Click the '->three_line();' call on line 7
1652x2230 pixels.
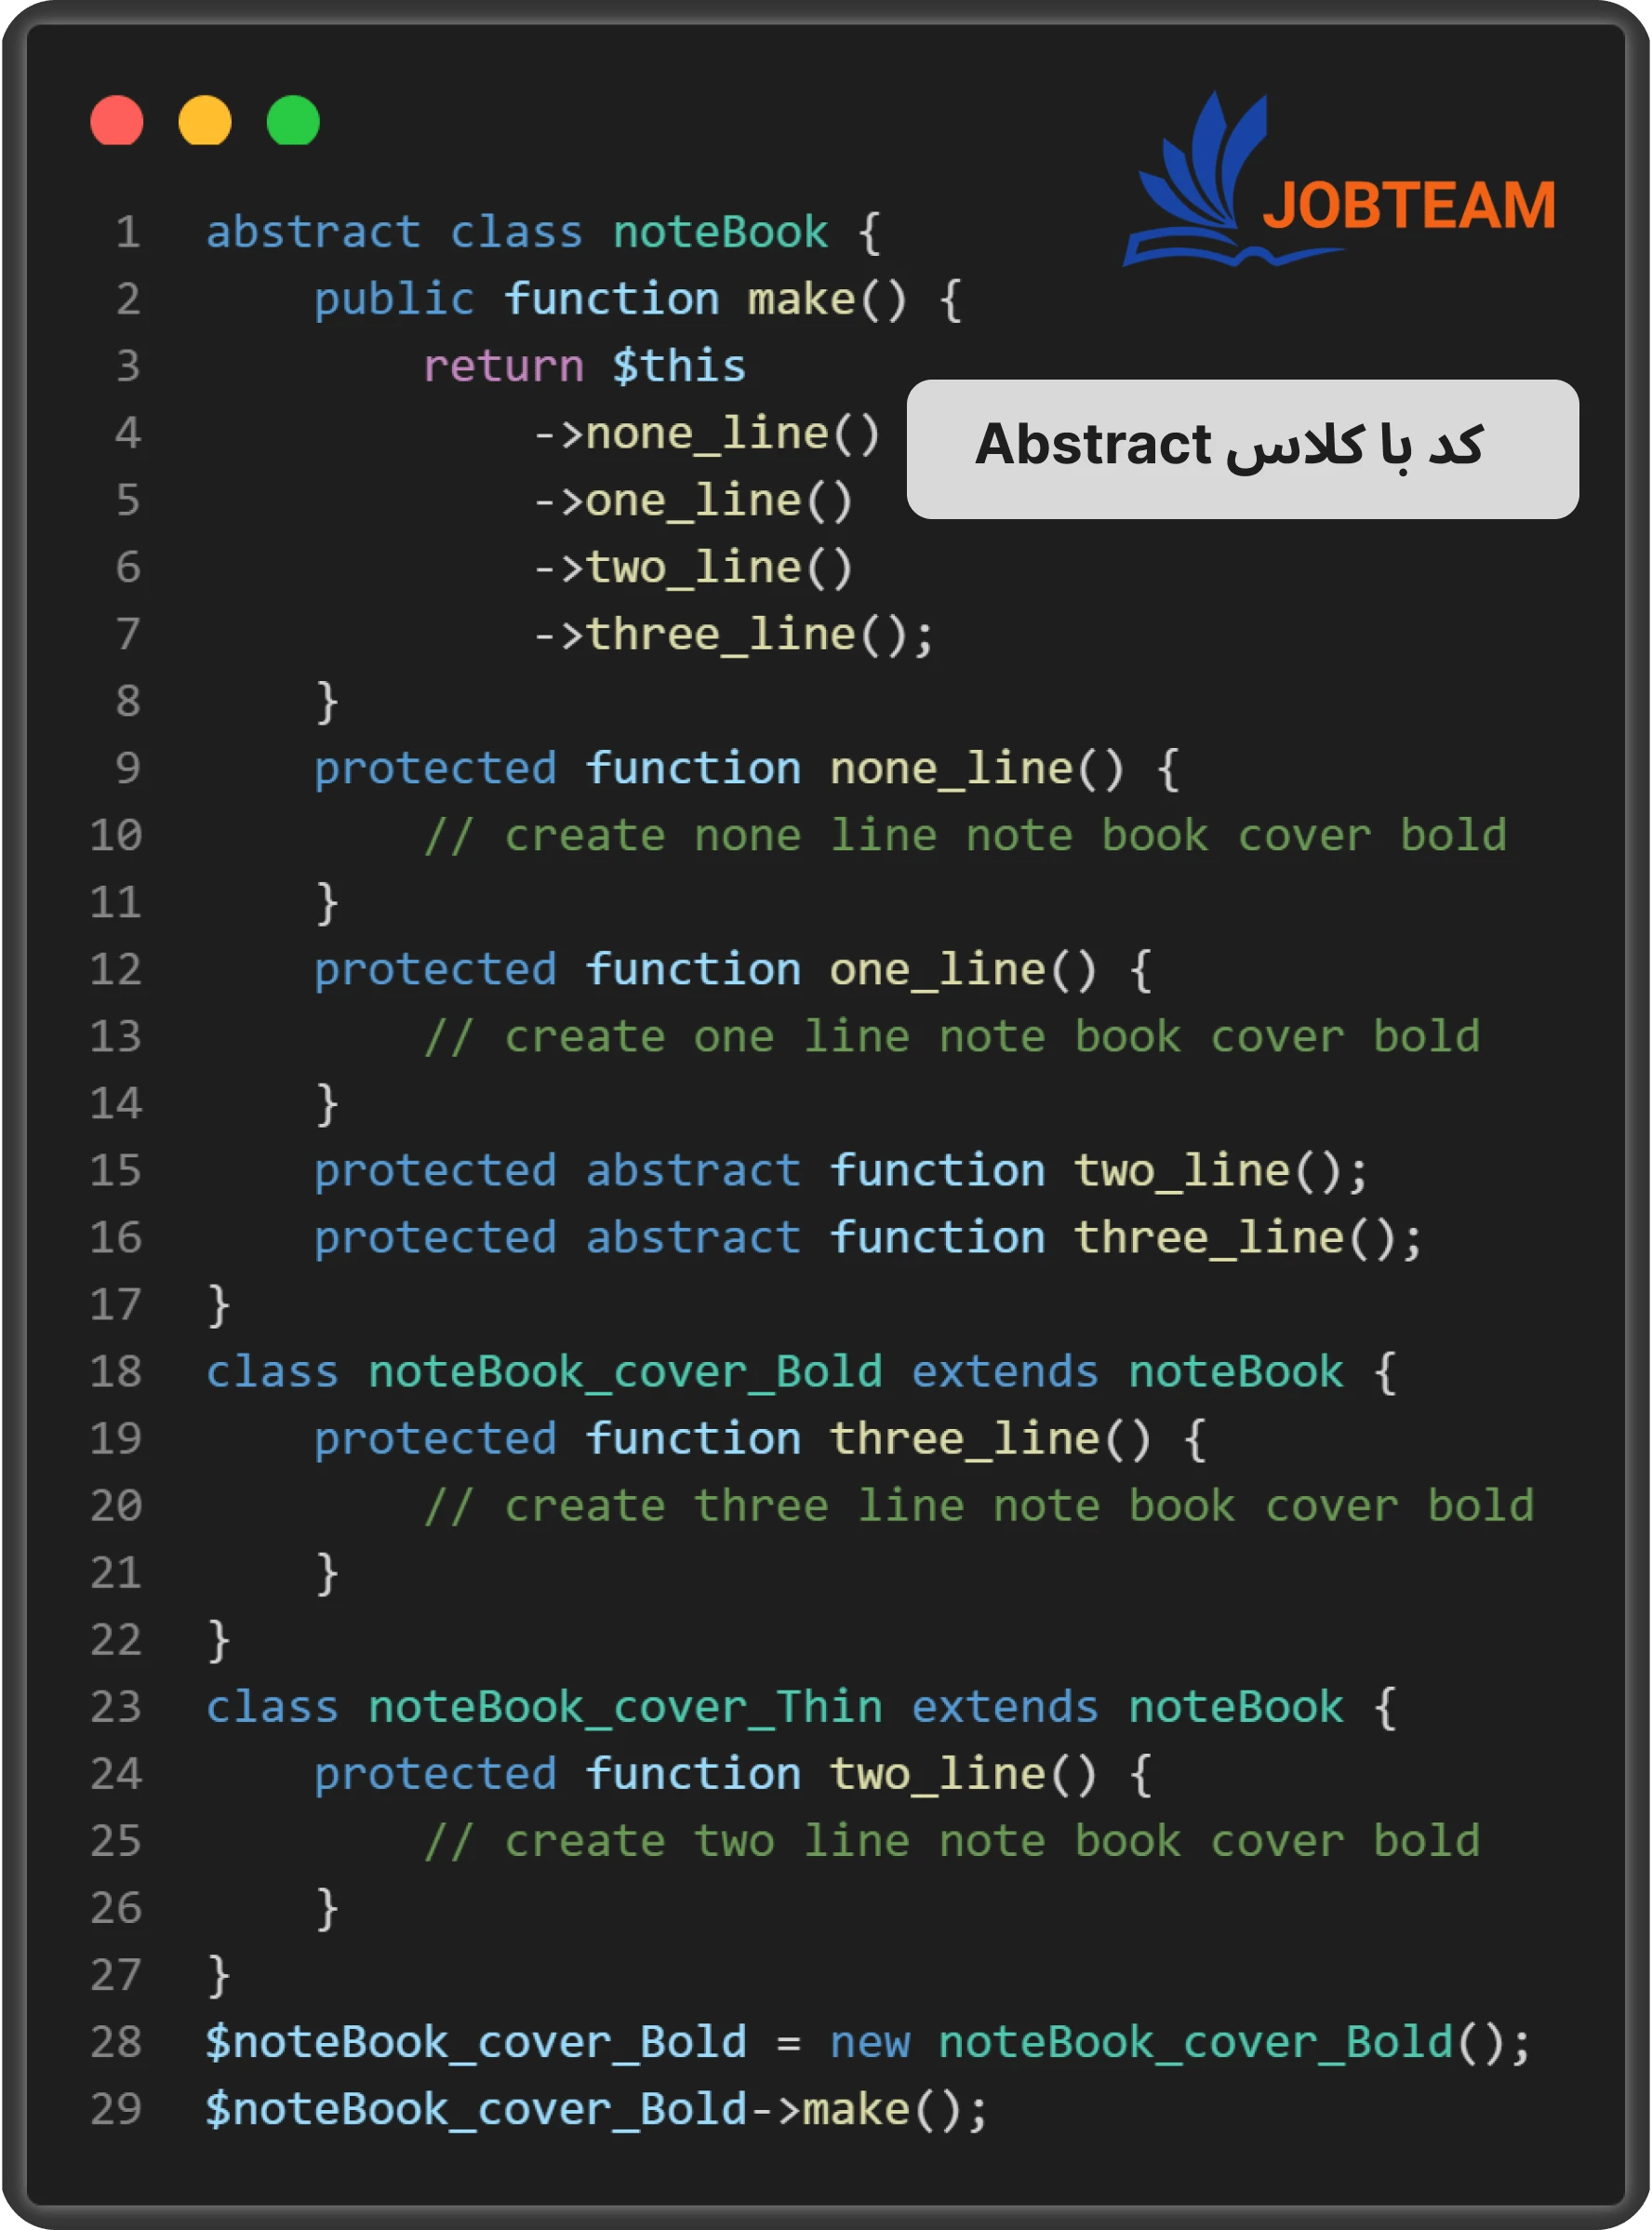(733, 634)
